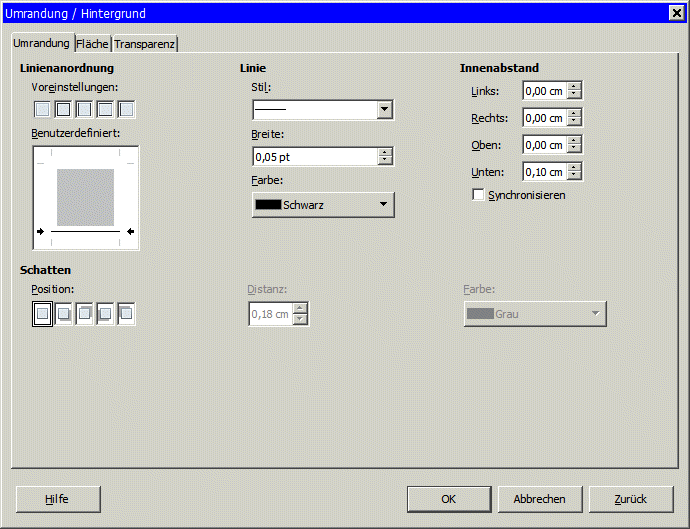This screenshot has width=690, height=529.
Task: Click inside the Benutzerdefiniert border preview
Action: (x=85, y=197)
